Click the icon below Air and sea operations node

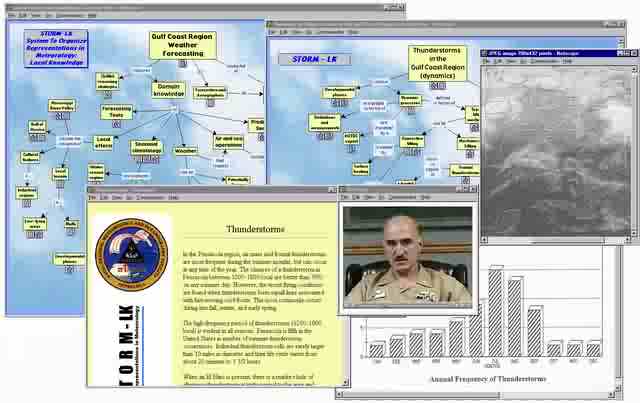click(x=229, y=154)
